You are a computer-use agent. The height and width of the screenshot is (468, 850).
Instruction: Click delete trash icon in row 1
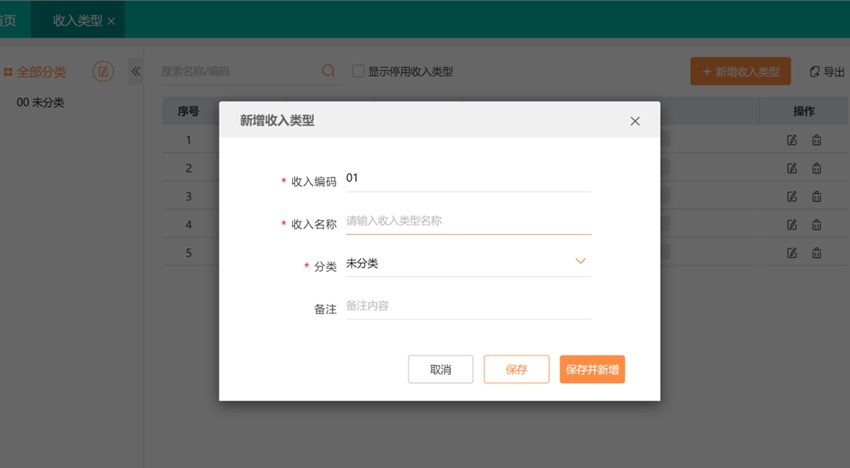pos(816,140)
